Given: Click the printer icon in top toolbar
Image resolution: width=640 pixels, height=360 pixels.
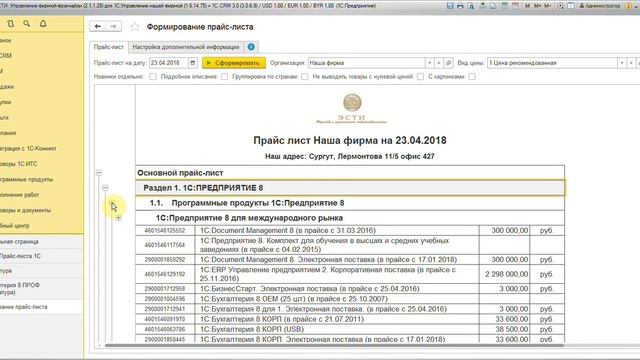Looking at the screenshot, I should [x=460, y=6].
